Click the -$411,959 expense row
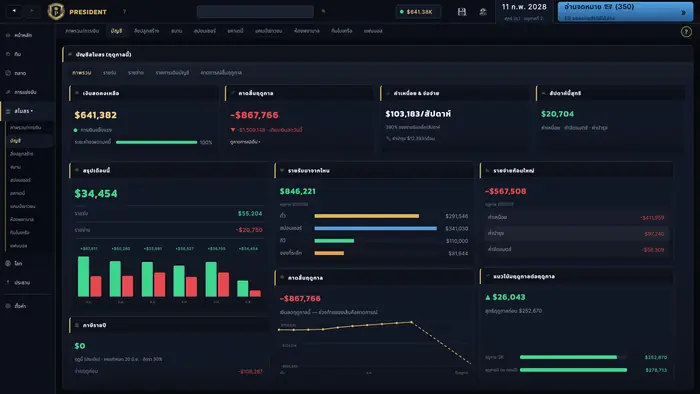The height and width of the screenshot is (394, 700). pyautogui.click(x=576, y=218)
